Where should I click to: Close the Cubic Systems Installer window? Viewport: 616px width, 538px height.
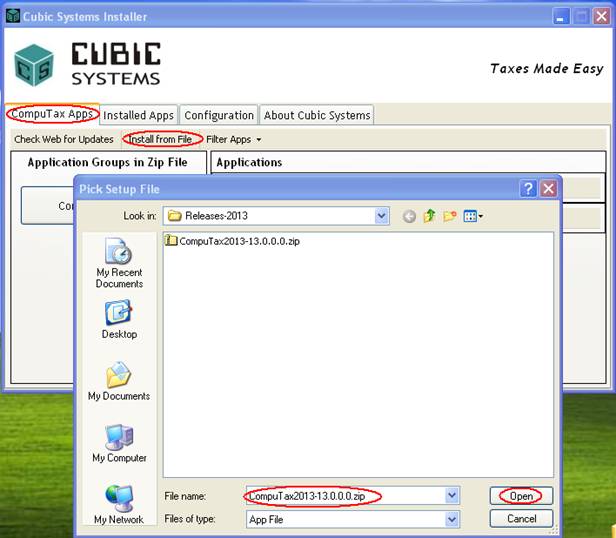(601, 17)
